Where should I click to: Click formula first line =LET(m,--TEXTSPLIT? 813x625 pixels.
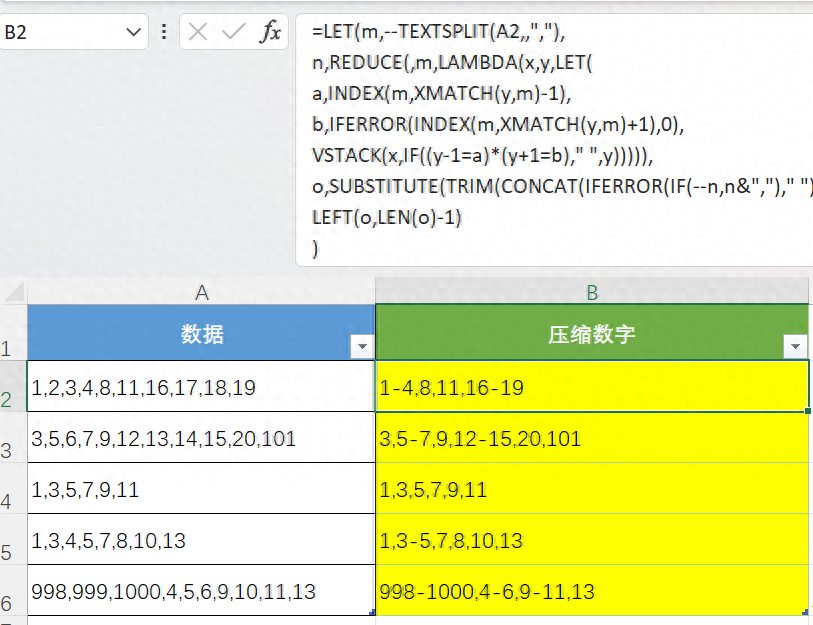(439, 32)
